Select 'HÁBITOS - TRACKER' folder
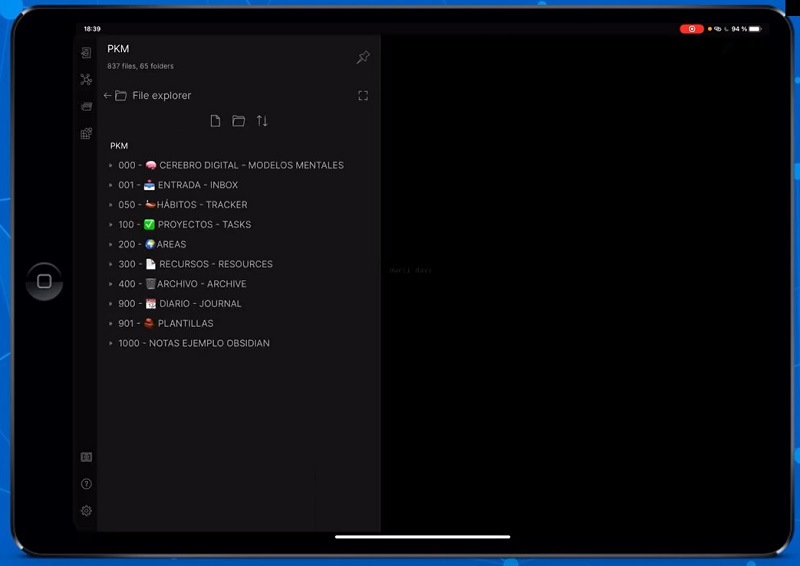This screenshot has height=566, width=800. pyautogui.click(x=183, y=205)
